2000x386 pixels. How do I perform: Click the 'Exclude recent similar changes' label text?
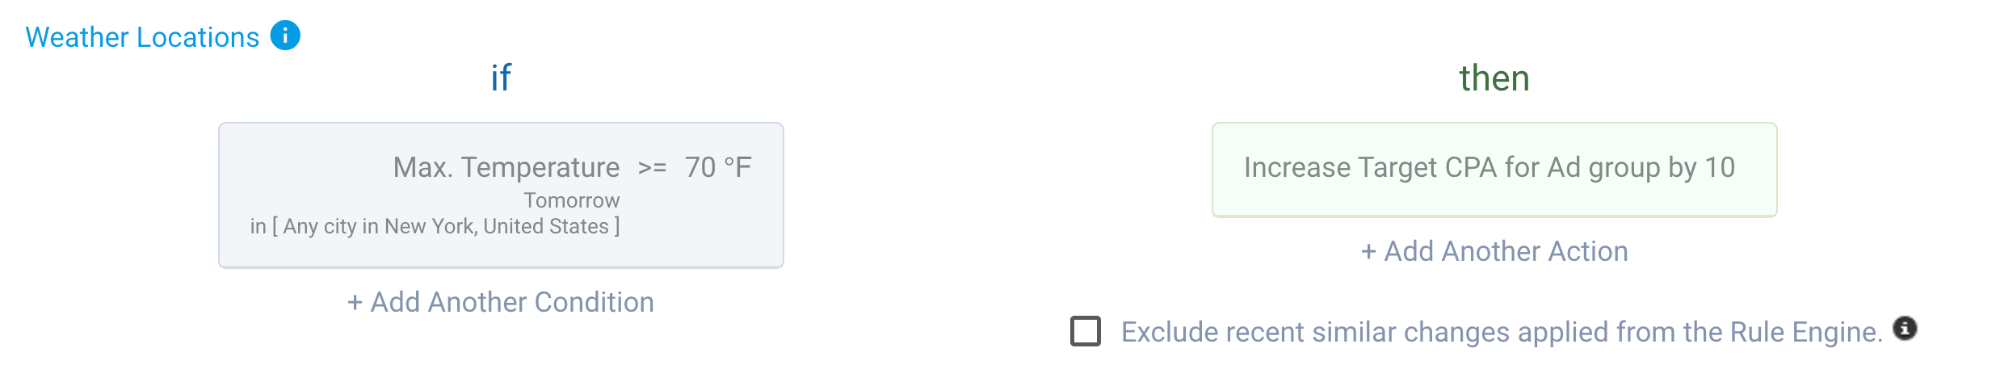1501,332
